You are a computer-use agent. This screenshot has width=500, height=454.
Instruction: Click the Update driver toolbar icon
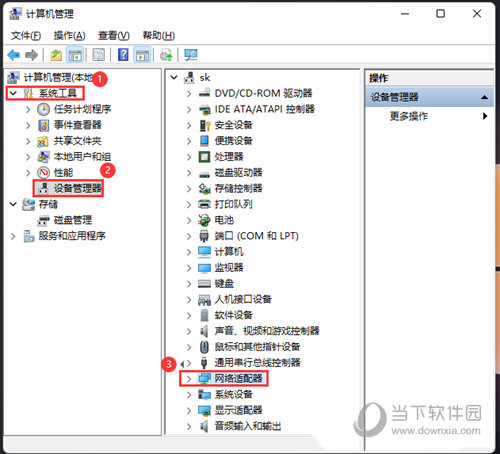(x=166, y=55)
